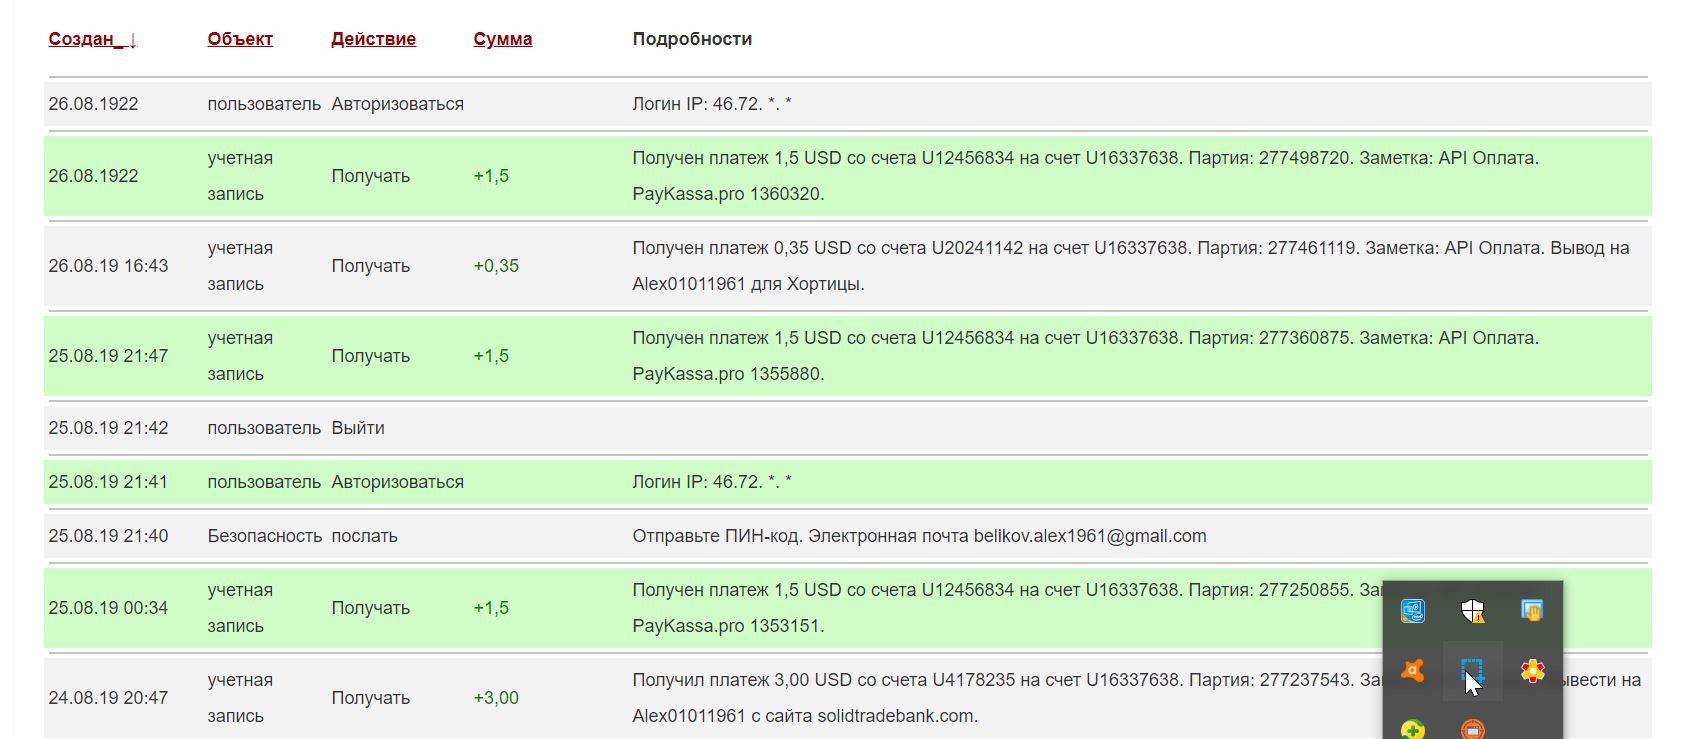
Task: Click the Подробности column header
Action: [x=692, y=39]
